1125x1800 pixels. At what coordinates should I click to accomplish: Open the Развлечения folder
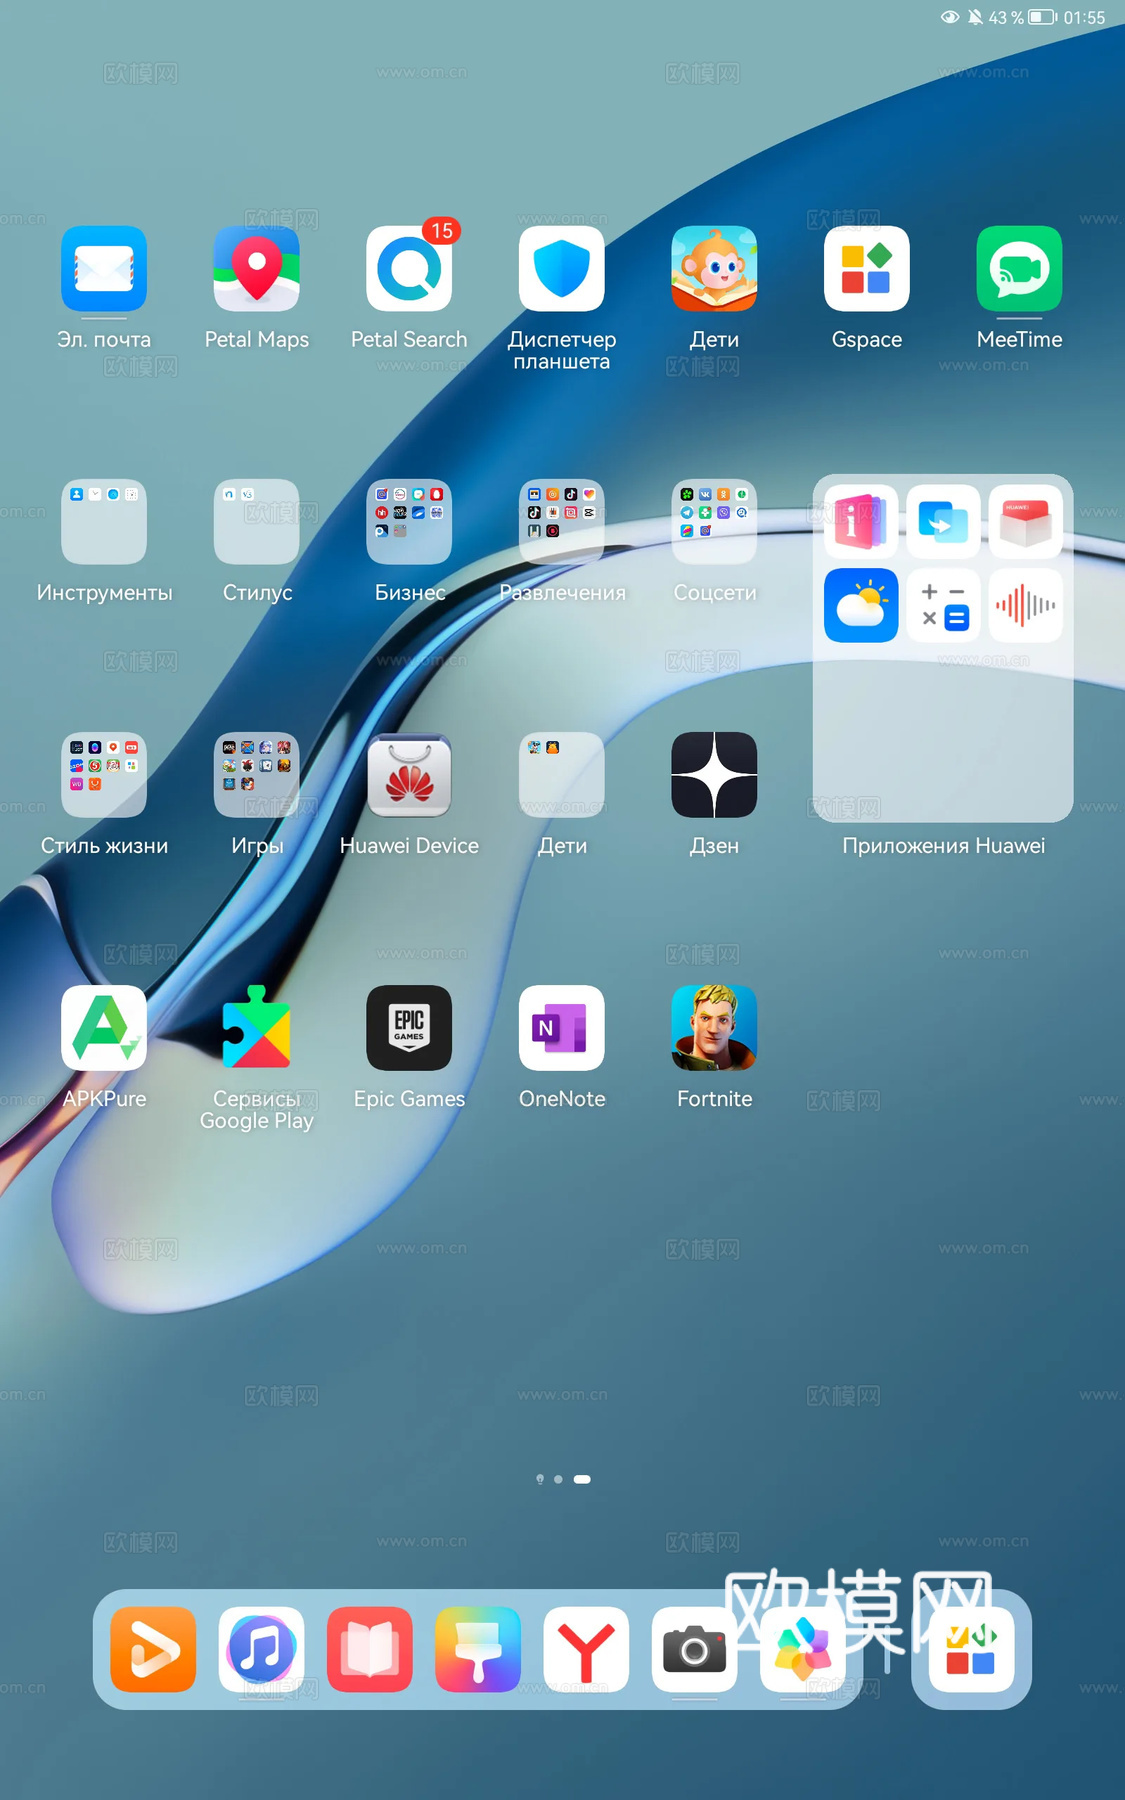tap(562, 522)
